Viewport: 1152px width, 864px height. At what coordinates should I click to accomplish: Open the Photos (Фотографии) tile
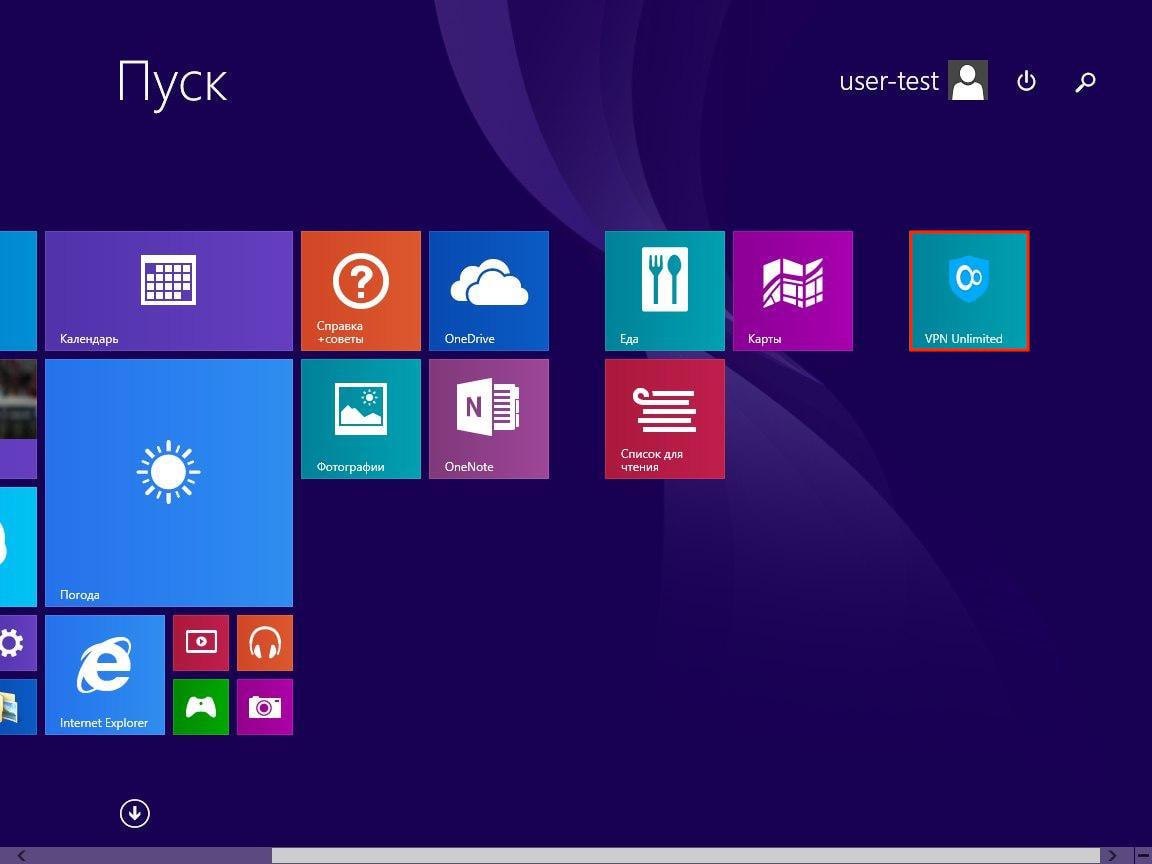coord(360,419)
